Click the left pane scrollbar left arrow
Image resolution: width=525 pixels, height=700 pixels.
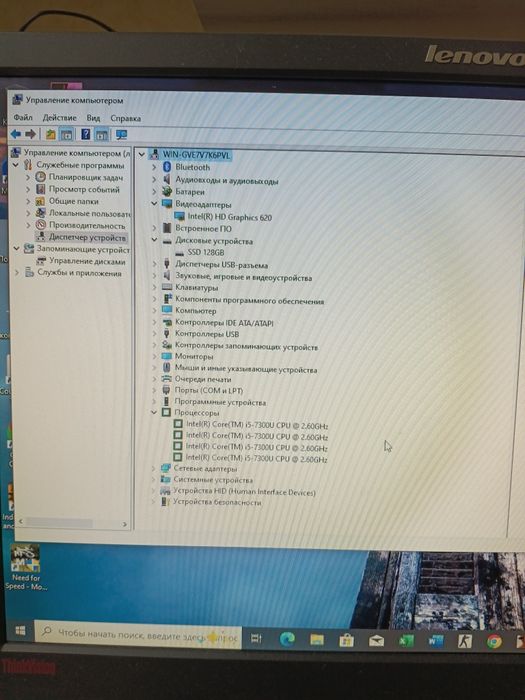[x=21, y=521]
